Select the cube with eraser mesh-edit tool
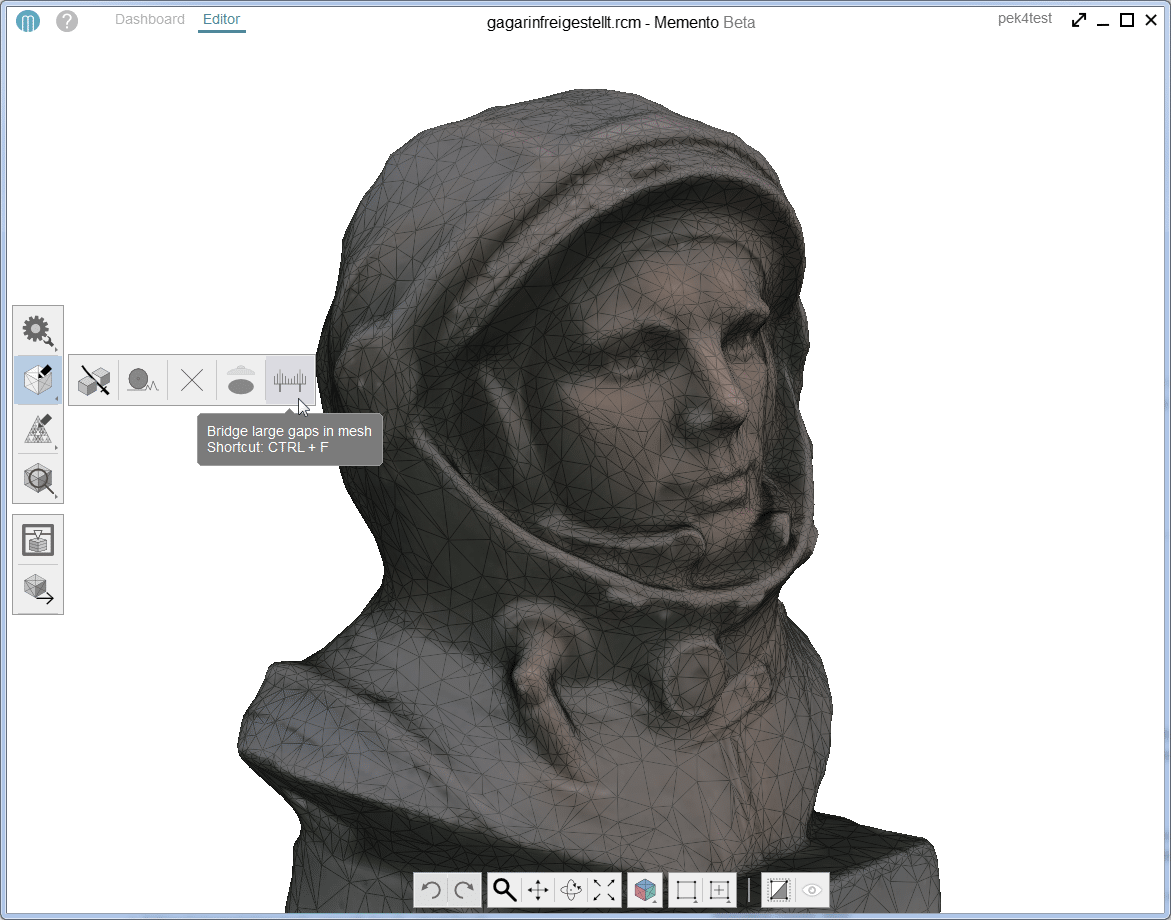This screenshot has width=1171, height=920. click(38, 379)
